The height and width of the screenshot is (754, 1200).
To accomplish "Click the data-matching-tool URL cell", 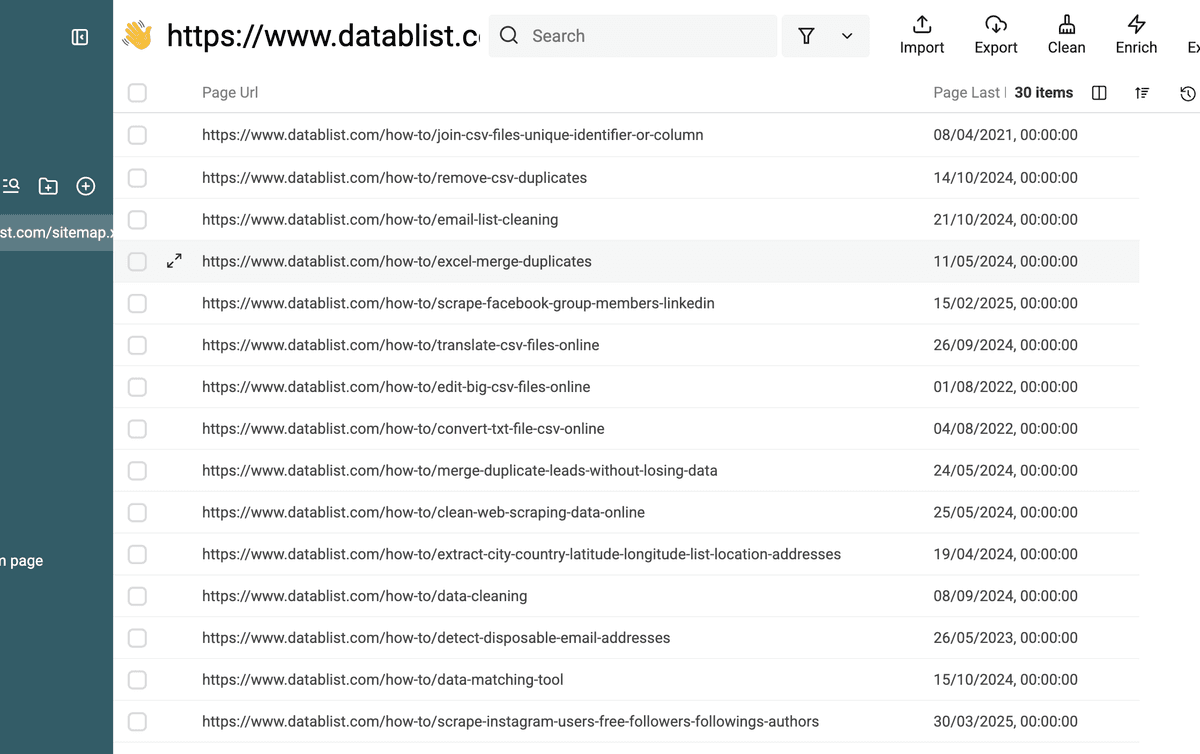I will (383, 680).
